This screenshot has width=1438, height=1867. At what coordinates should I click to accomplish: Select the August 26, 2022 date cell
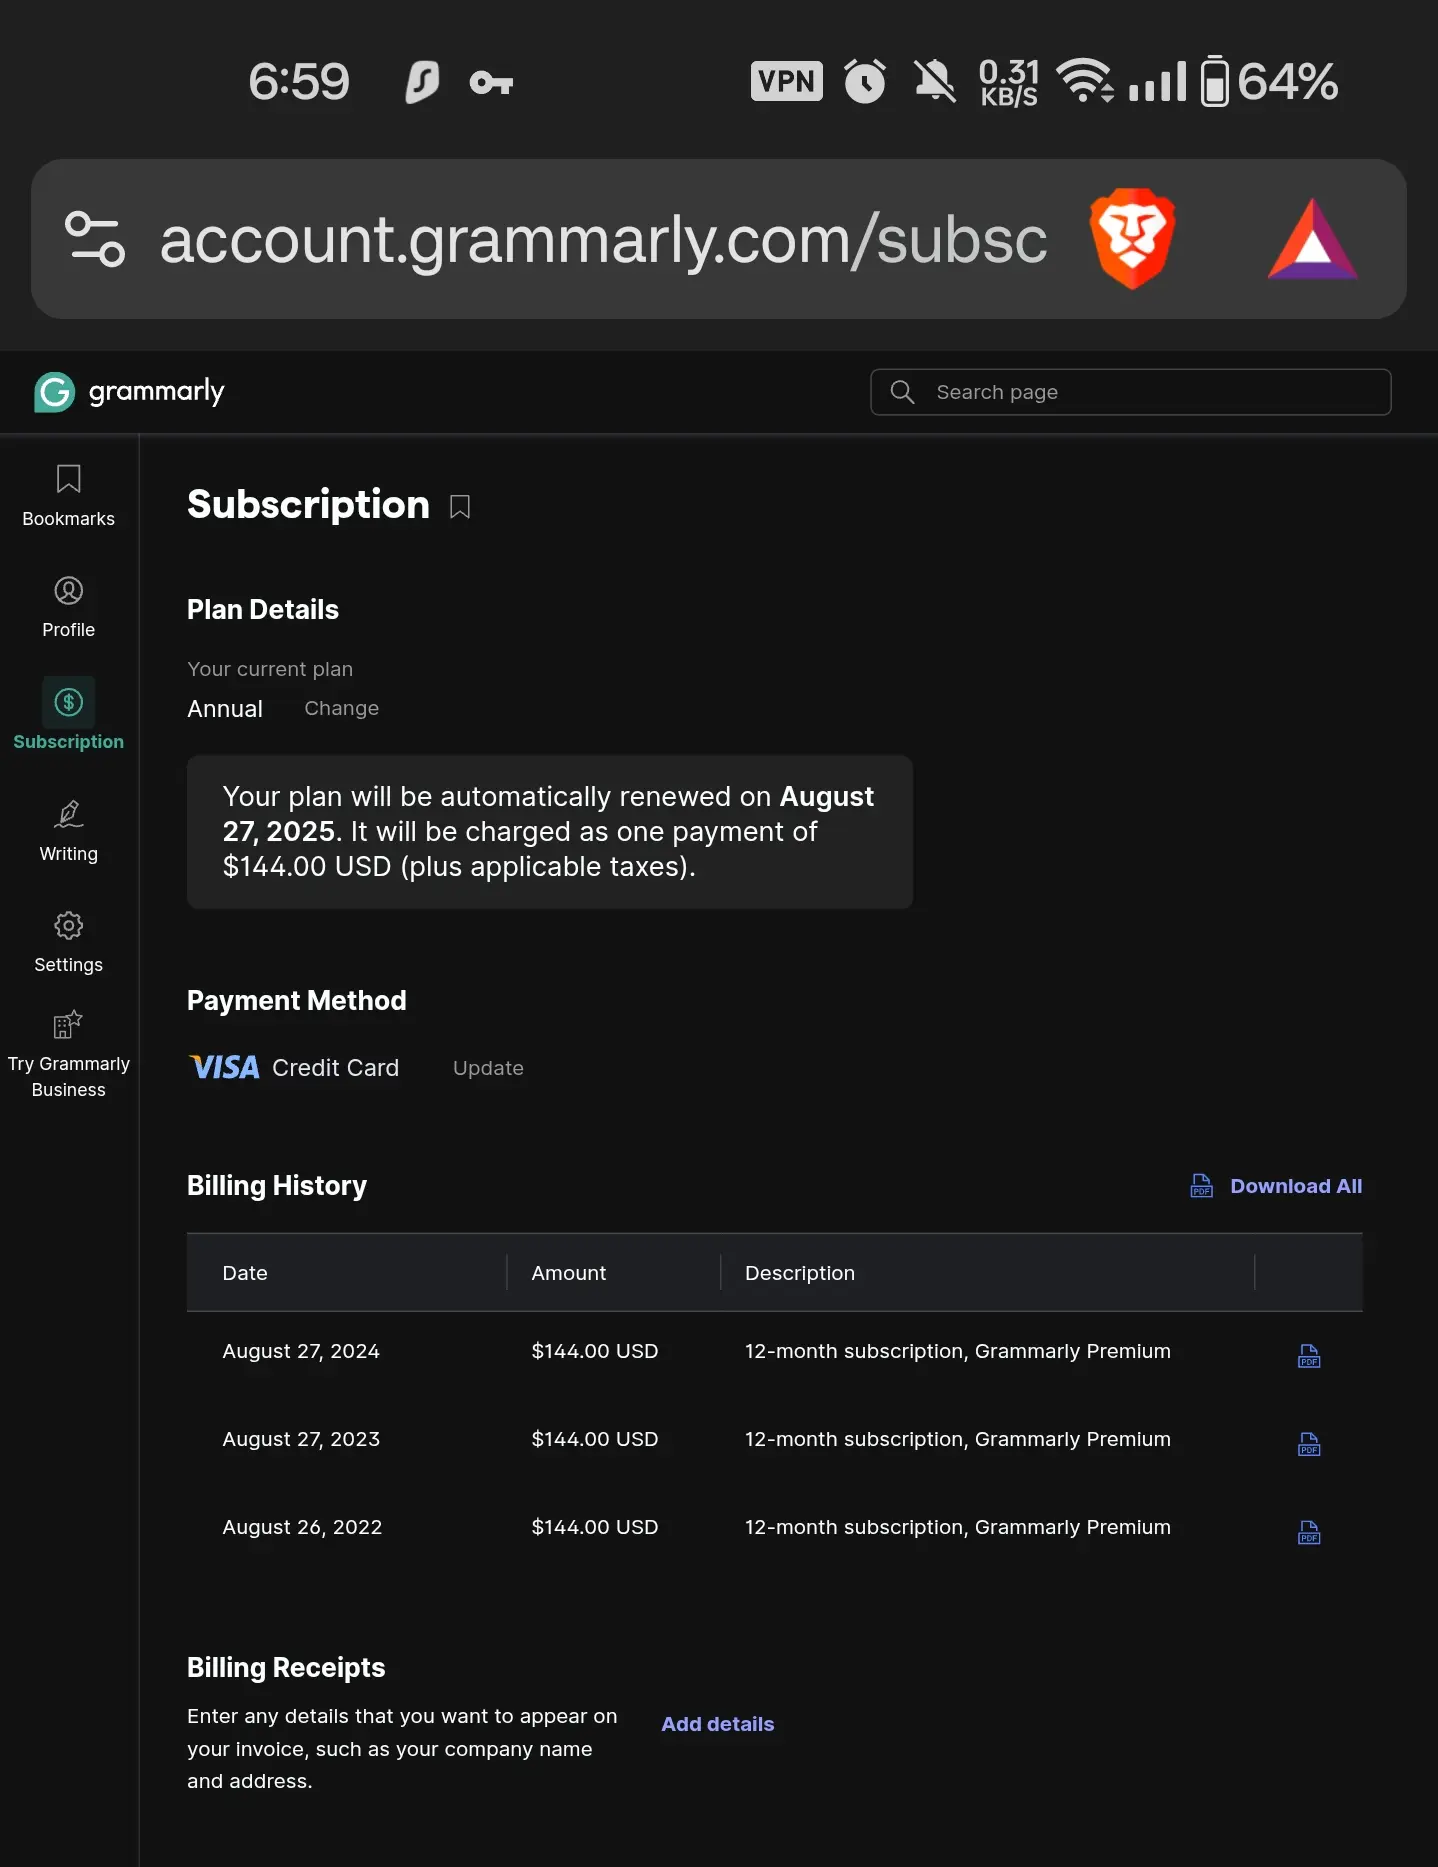pos(302,1527)
